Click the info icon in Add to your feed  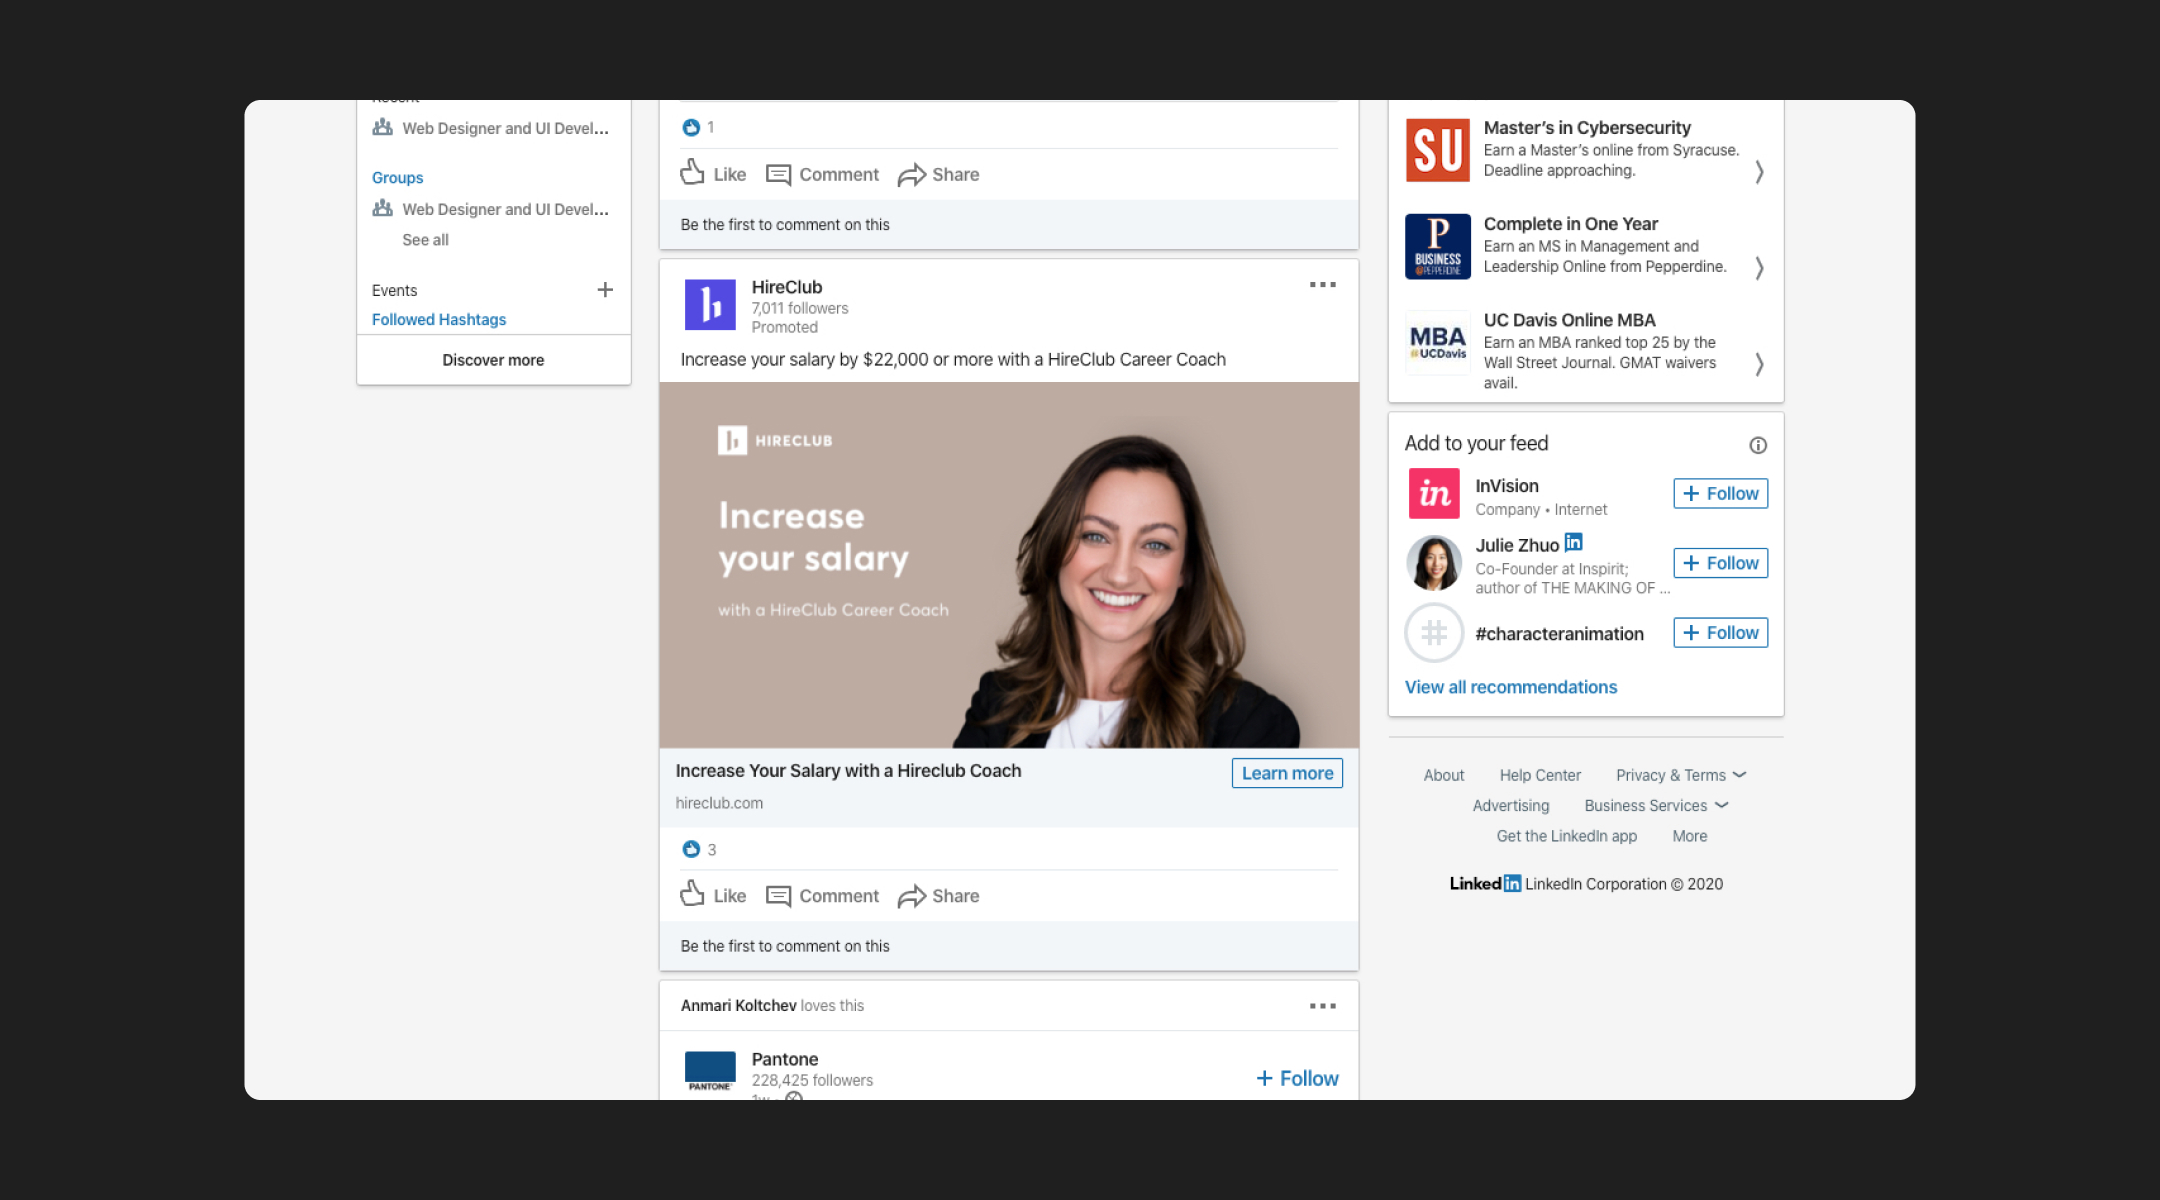pyautogui.click(x=1758, y=445)
